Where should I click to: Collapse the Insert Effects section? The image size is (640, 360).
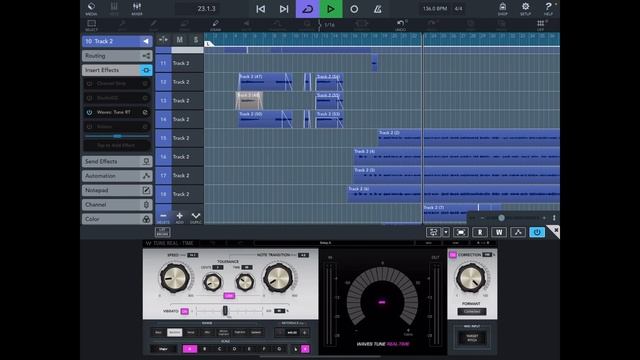coord(117,70)
